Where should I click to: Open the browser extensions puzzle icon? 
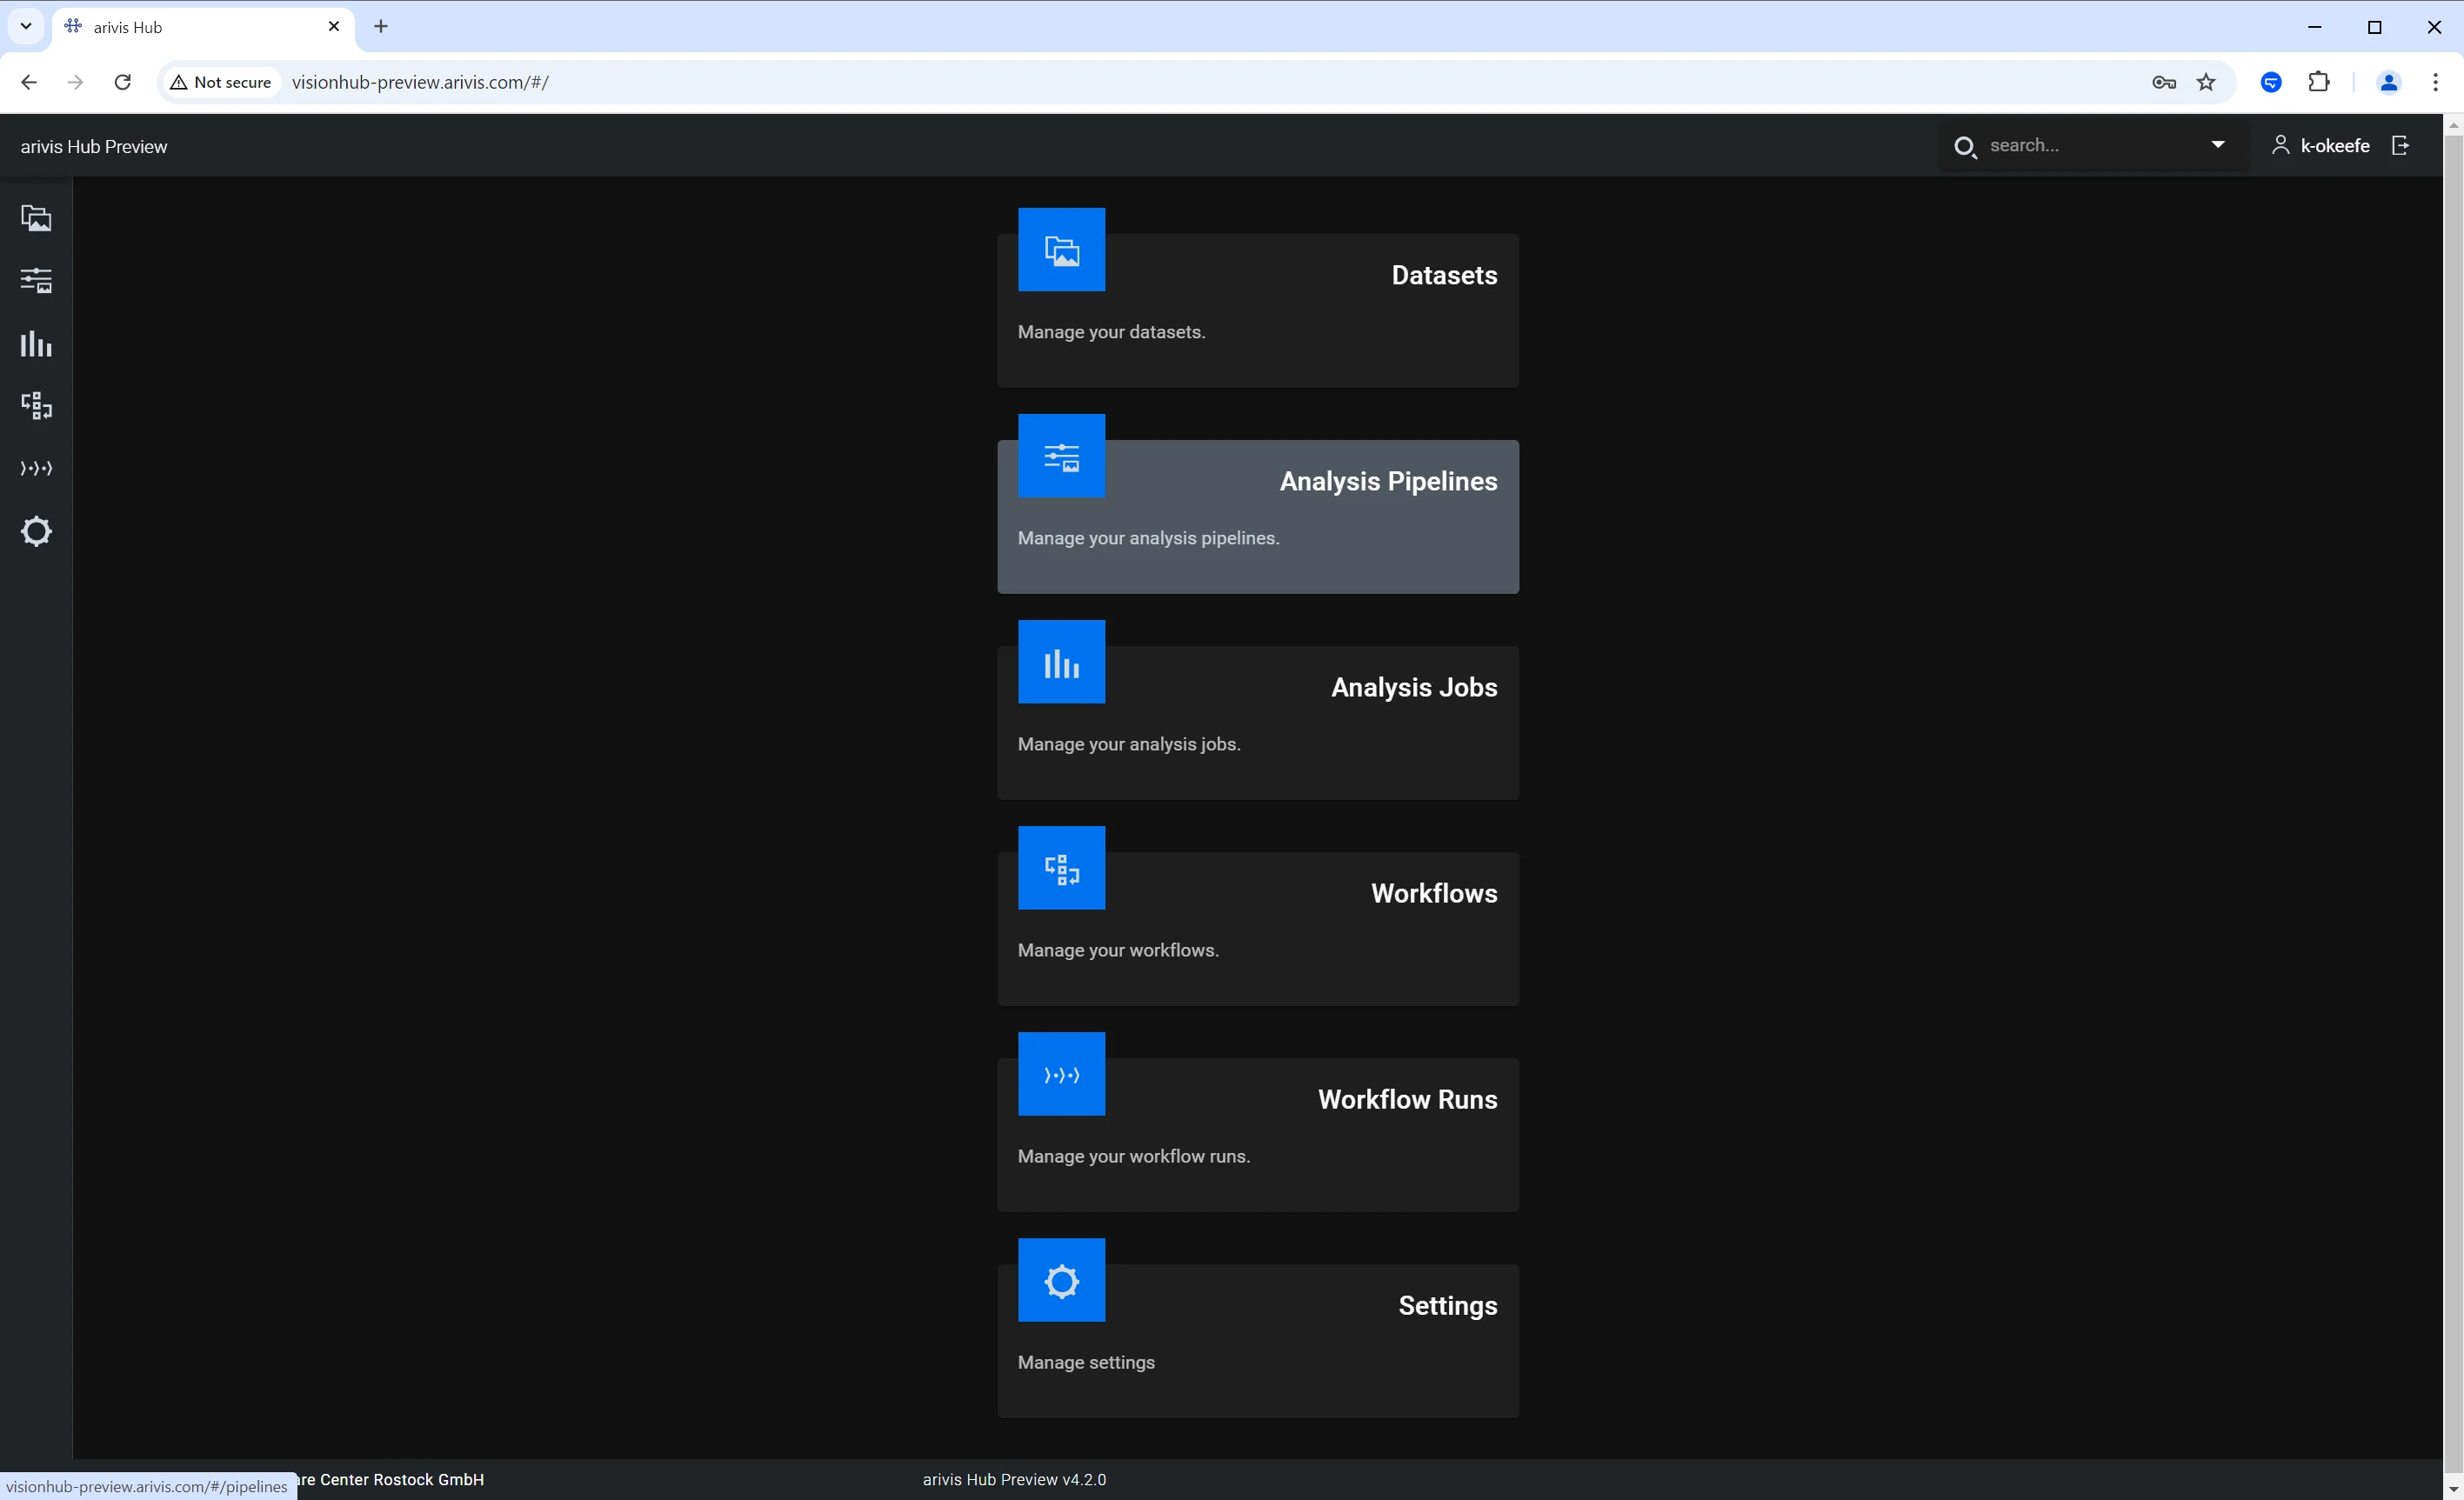pyautogui.click(x=2319, y=82)
